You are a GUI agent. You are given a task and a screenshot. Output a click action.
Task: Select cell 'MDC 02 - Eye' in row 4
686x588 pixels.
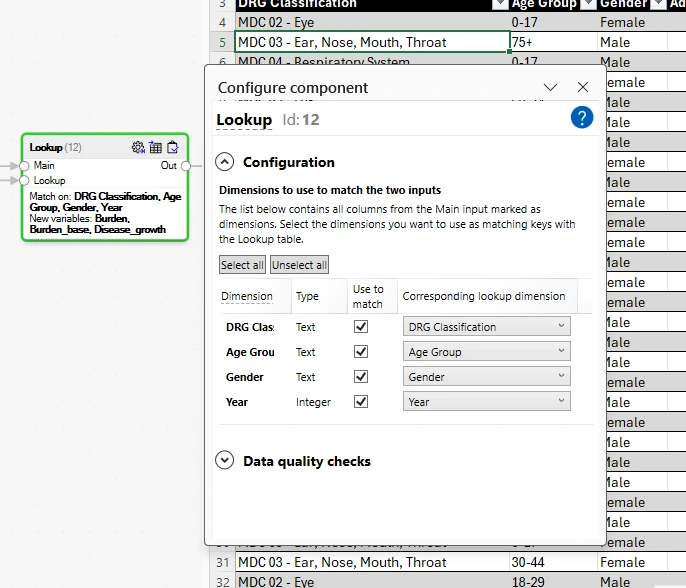(372, 22)
